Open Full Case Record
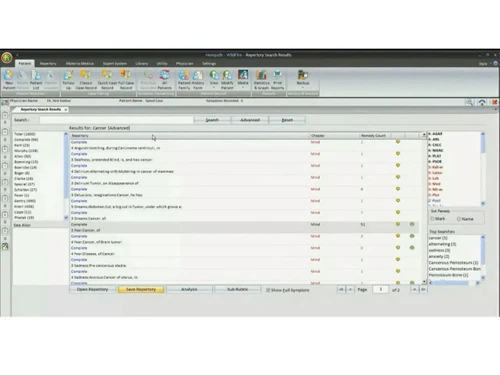Viewport: 500px width, 375px height. coord(126,80)
